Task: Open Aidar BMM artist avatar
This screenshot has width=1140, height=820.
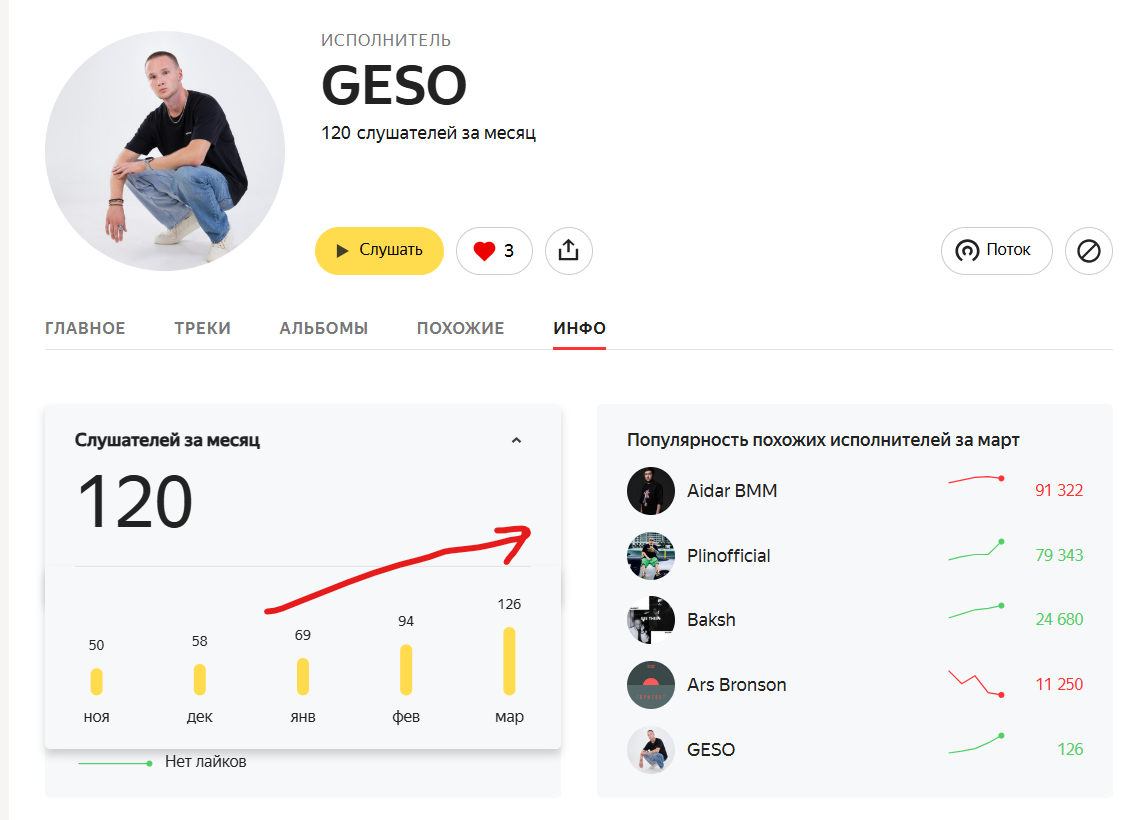Action: [x=651, y=491]
